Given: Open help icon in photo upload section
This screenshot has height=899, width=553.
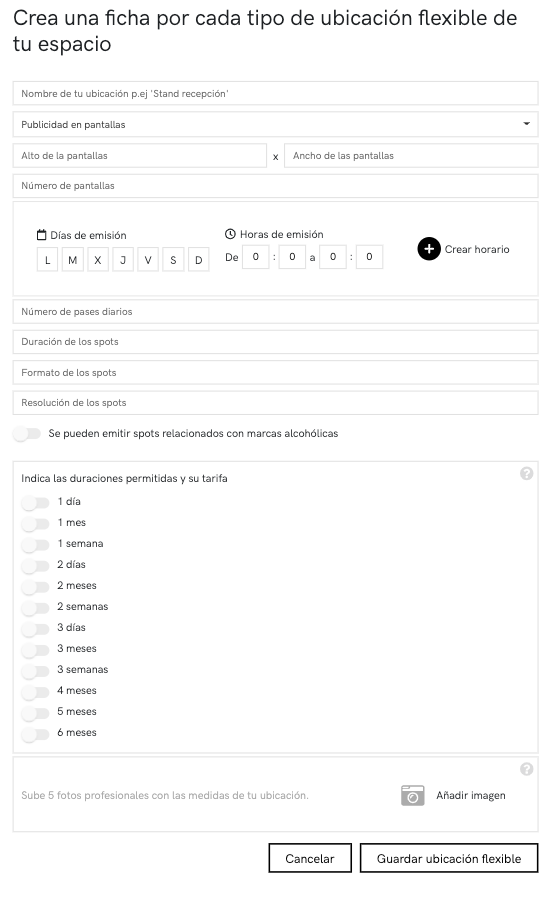Looking at the screenshot, I should coord(527,769).
